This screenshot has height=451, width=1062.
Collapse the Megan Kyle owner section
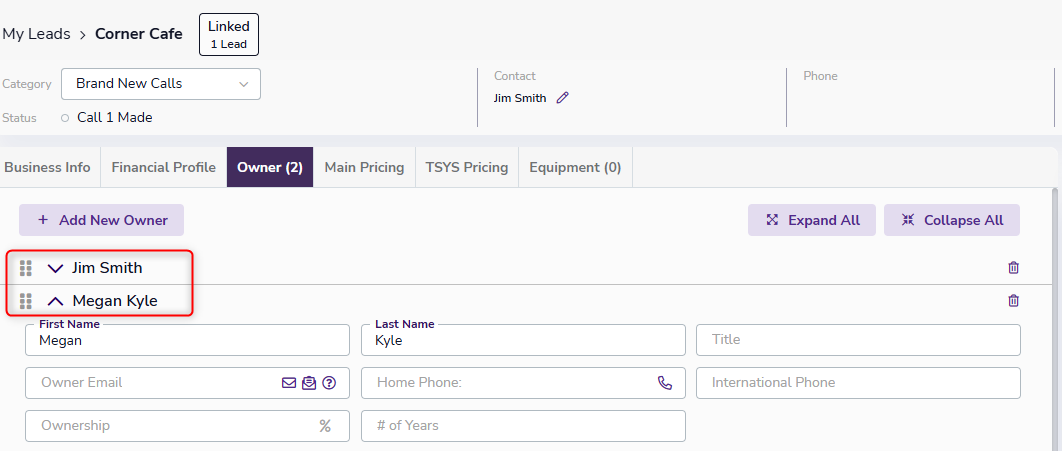pyautogui.click(x=55, y=301)
